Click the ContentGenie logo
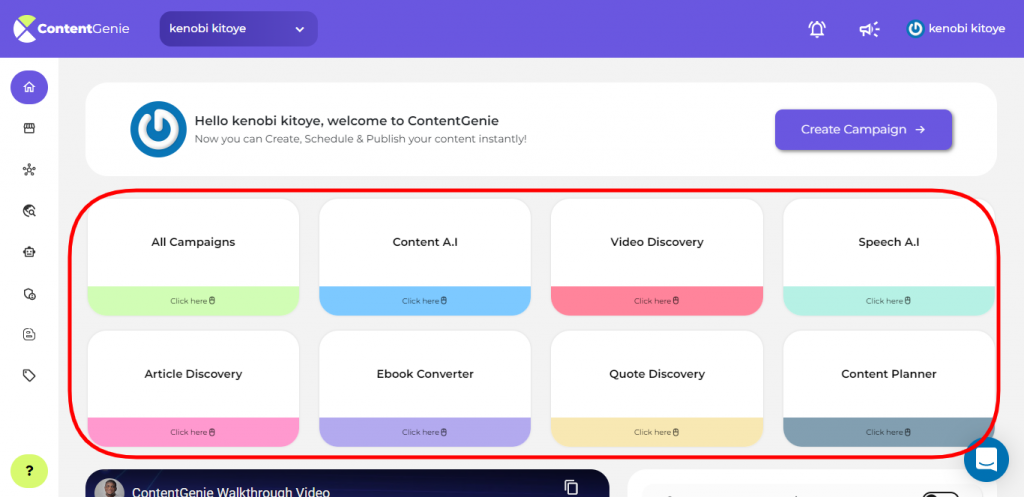Screen dimensions: 1024x497 72,29
